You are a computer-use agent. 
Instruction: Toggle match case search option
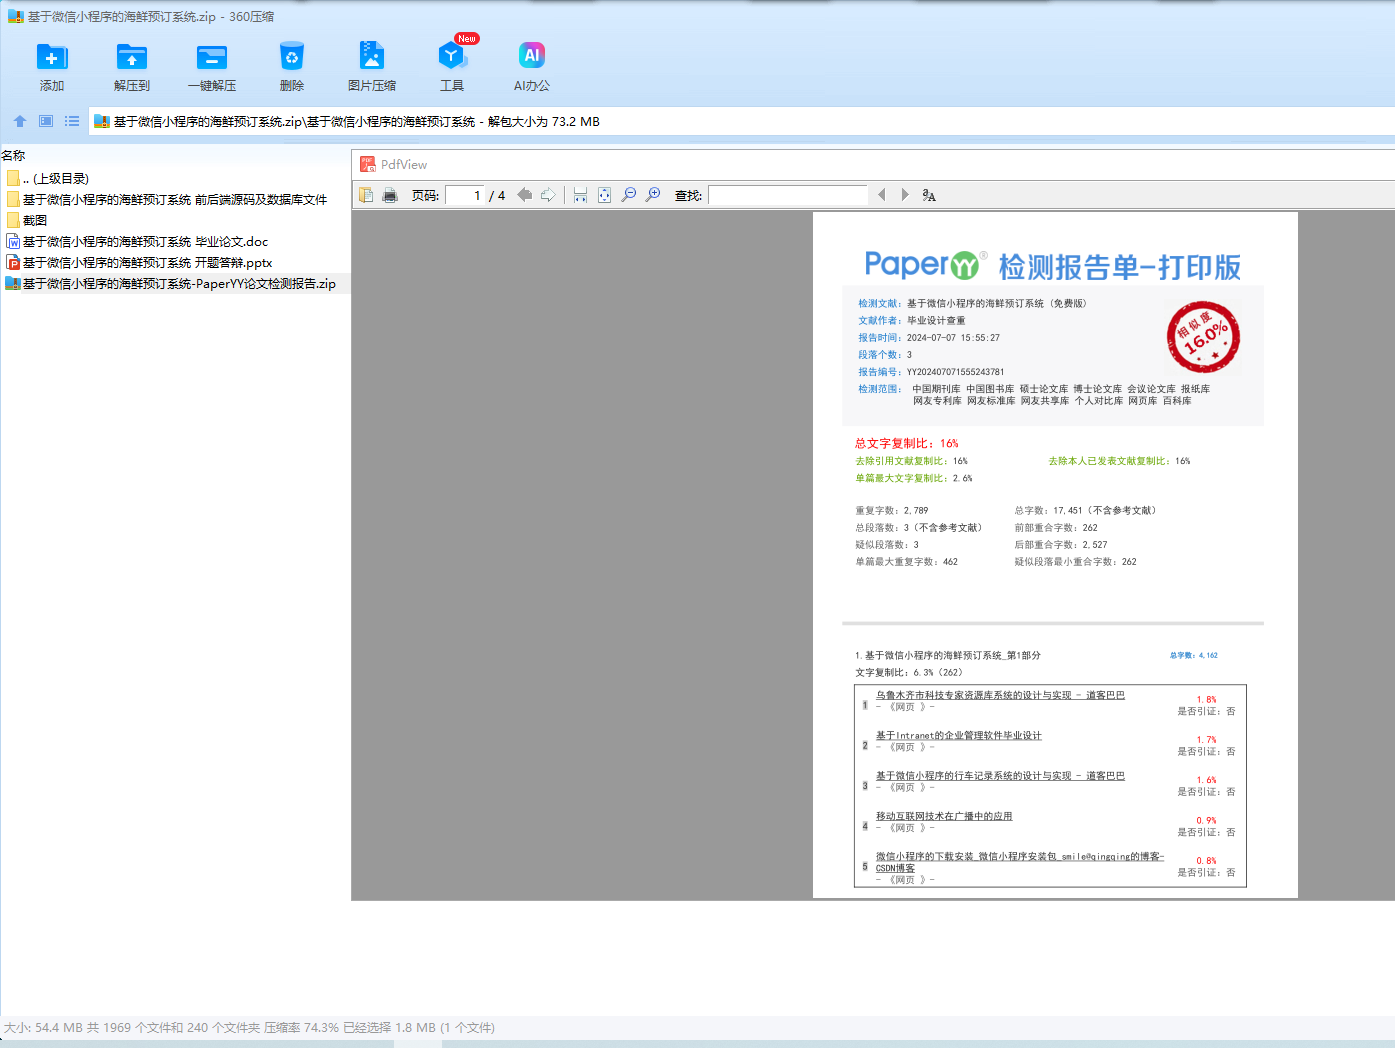coord(929,195)
